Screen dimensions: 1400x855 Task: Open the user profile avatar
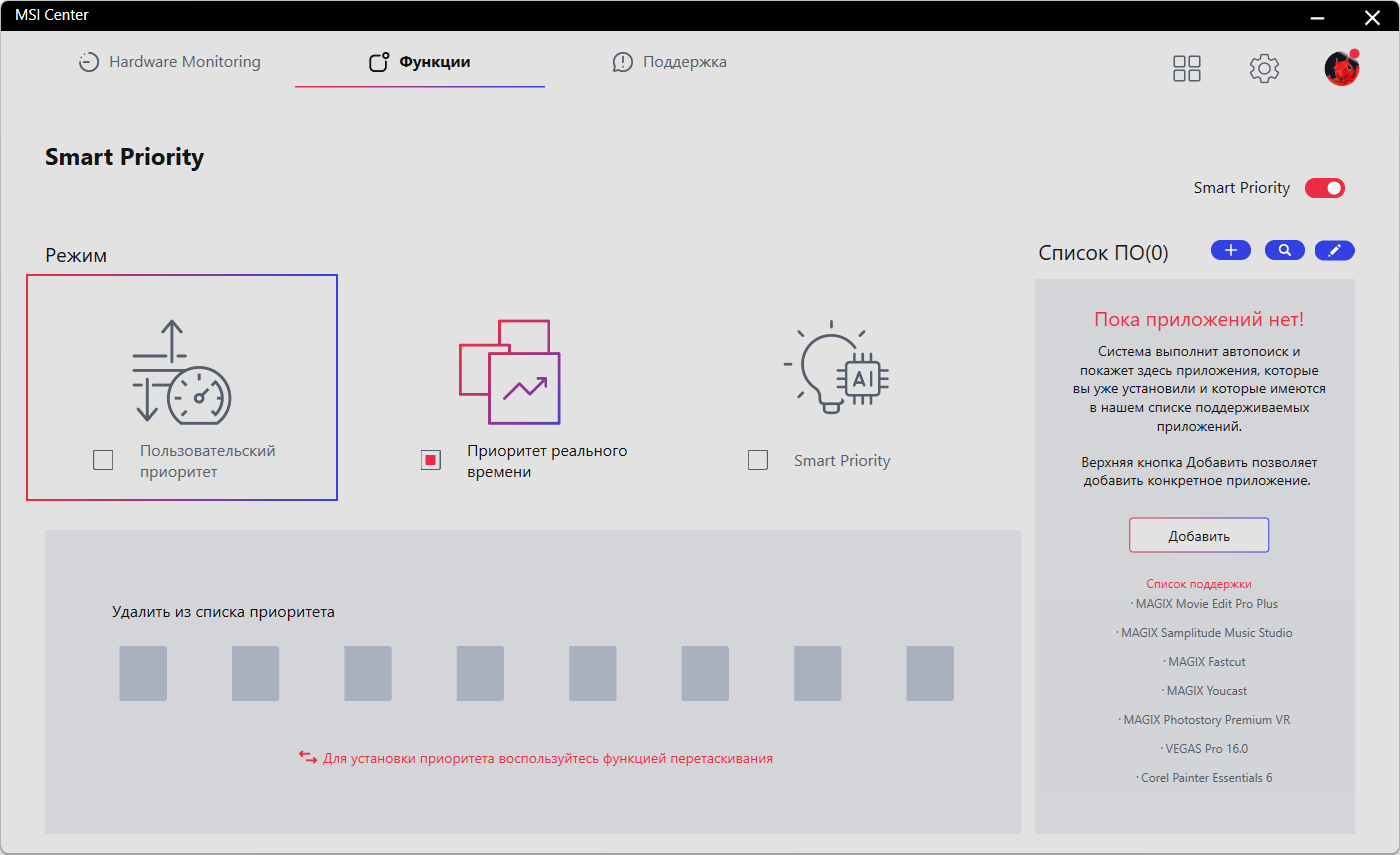pyautogui.click(x=1342, y=68)
